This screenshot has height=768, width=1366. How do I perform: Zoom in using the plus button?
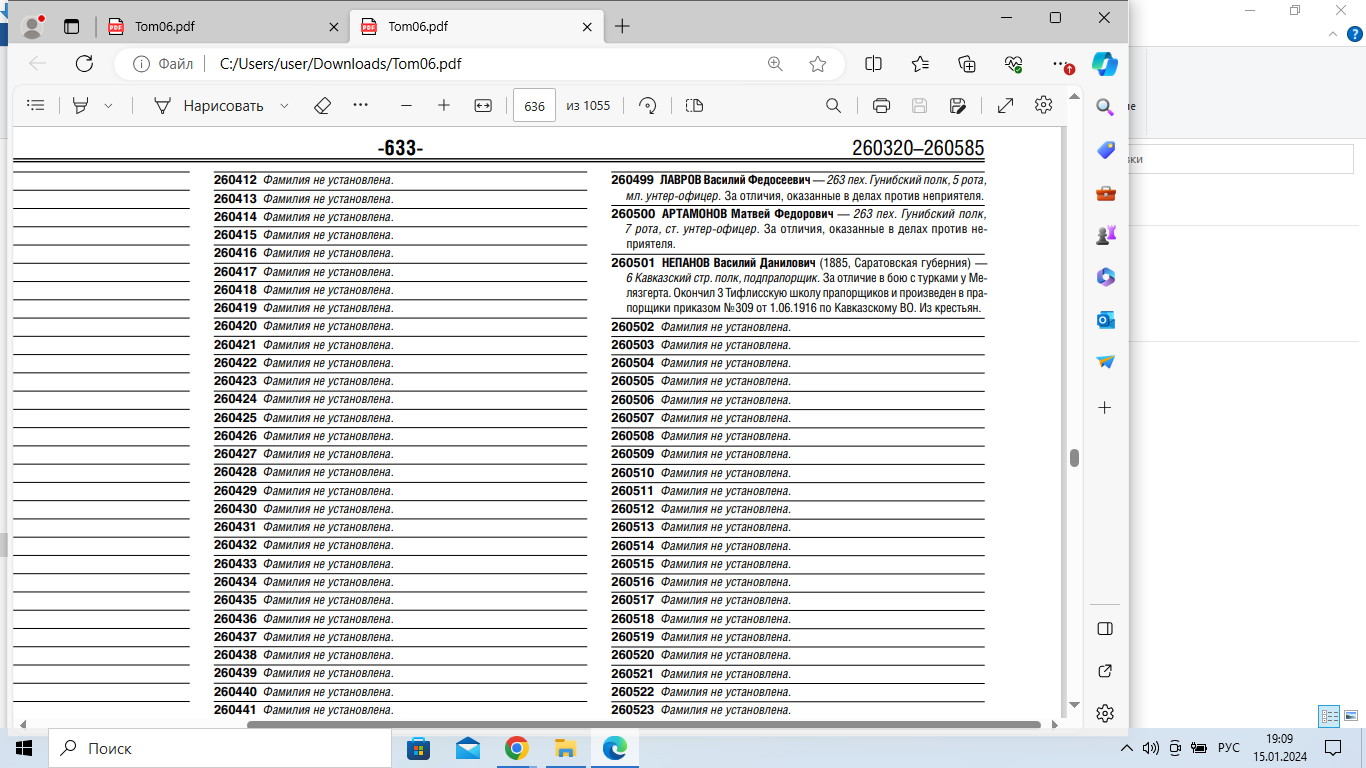coord(444,105)
